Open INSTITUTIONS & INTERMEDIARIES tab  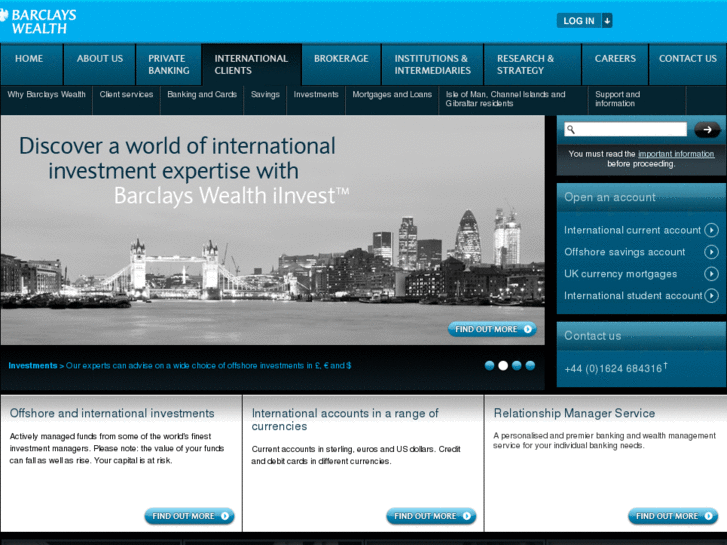pos(433,64)
